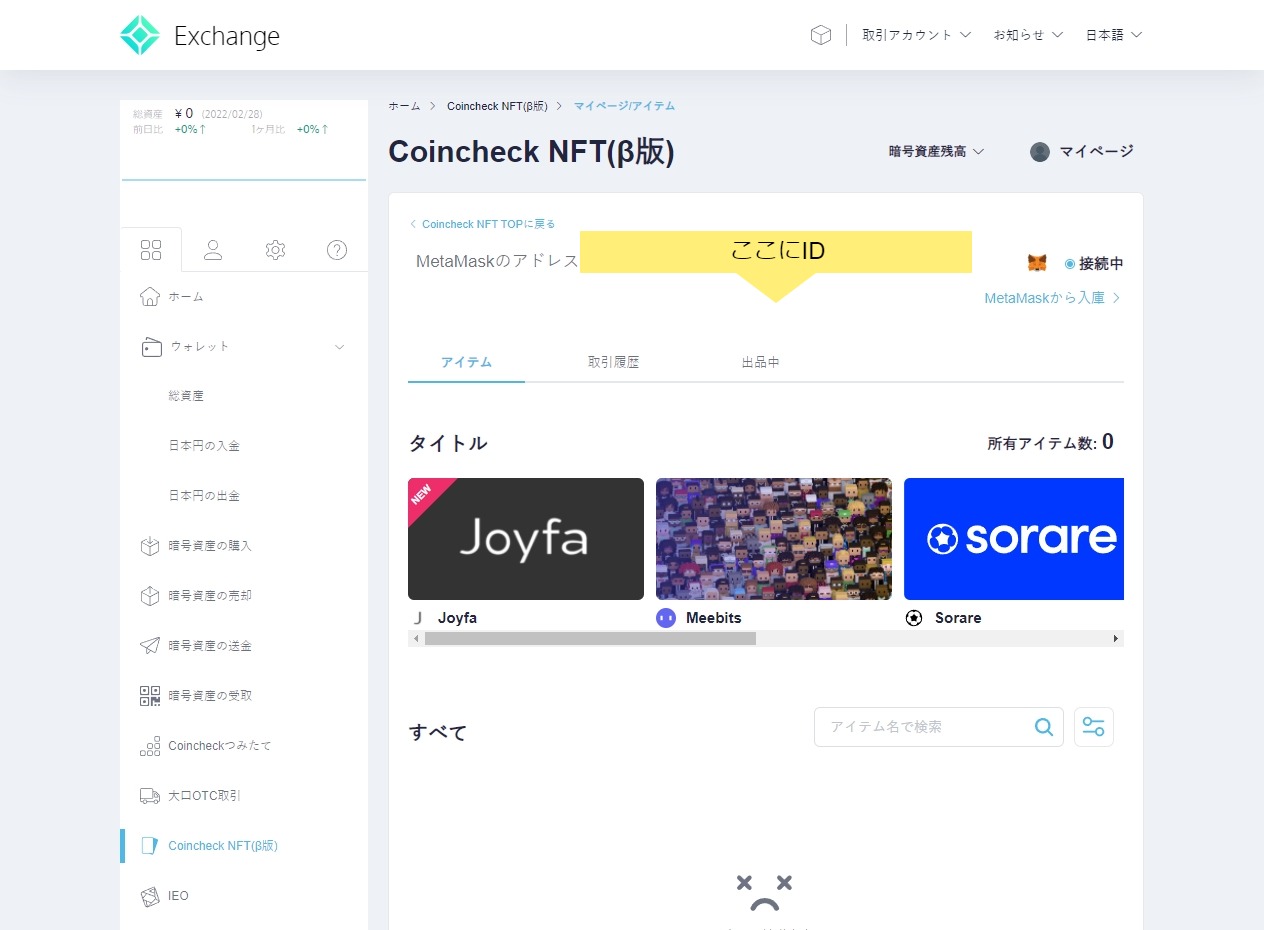The width and height of the screenshot is (1264, 930).
Task: Open the 取引アカウント dropdown
Action: [917, 35]
